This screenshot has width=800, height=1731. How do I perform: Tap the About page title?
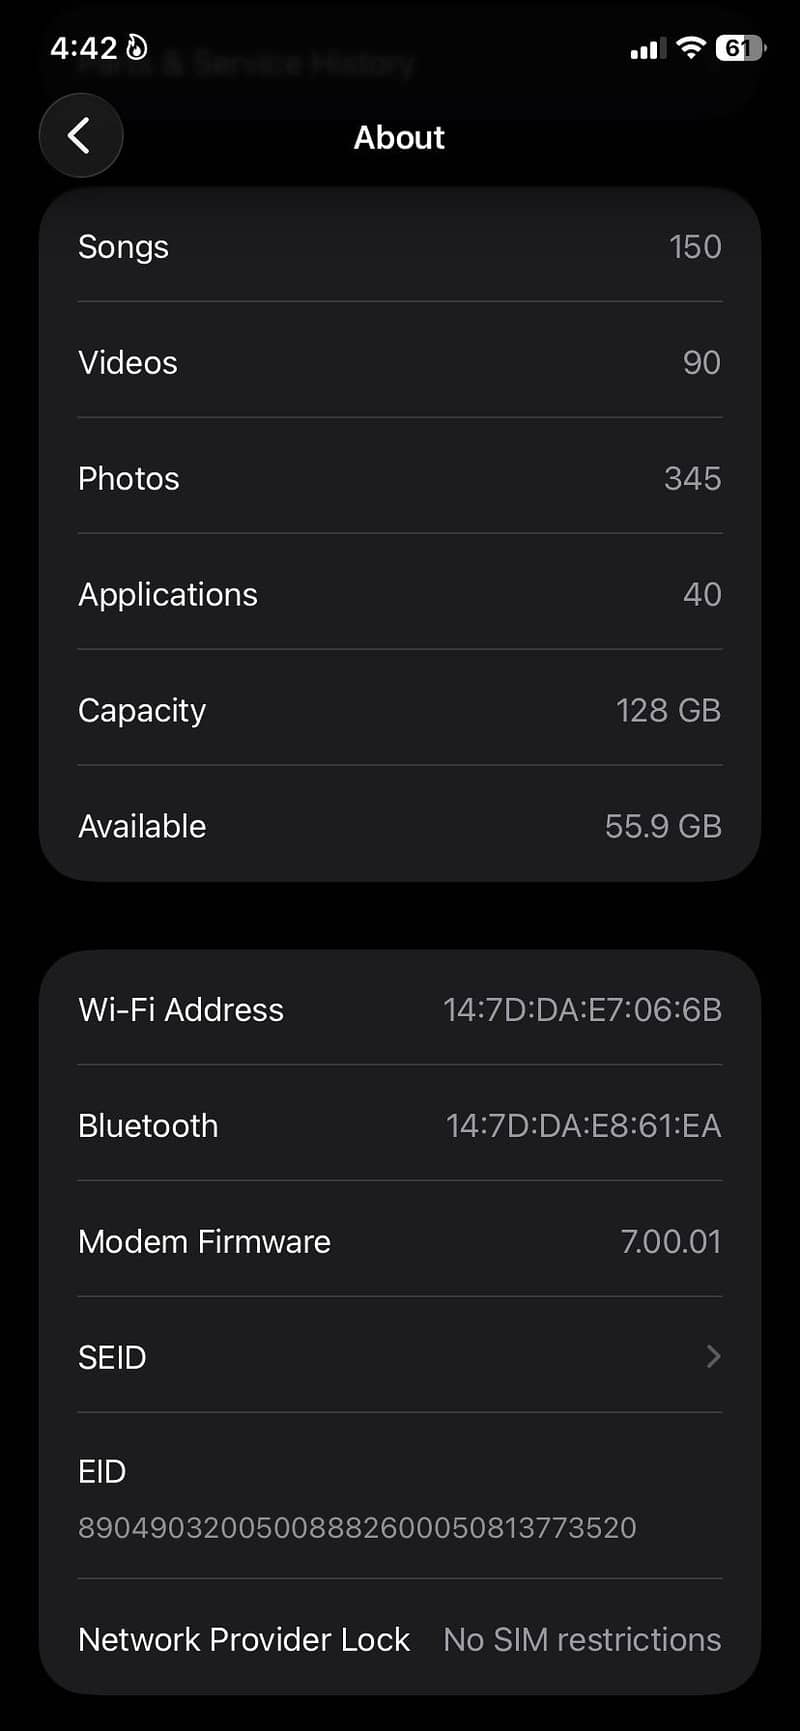(x=399, y=138)
